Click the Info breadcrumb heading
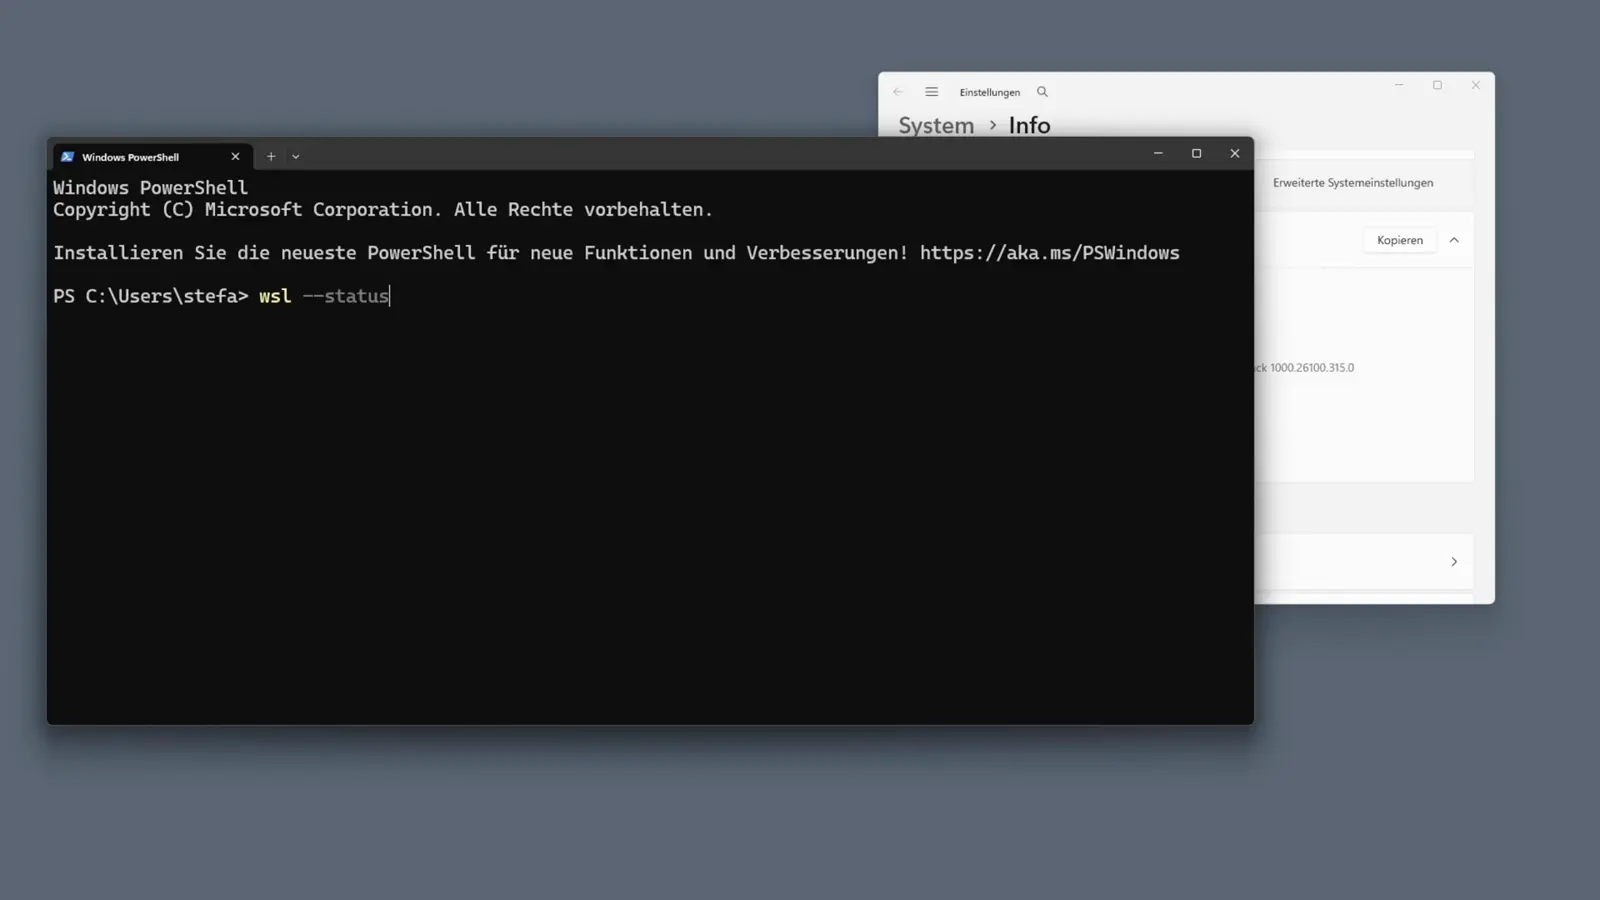1600x900 pixels. (1029, 125)
